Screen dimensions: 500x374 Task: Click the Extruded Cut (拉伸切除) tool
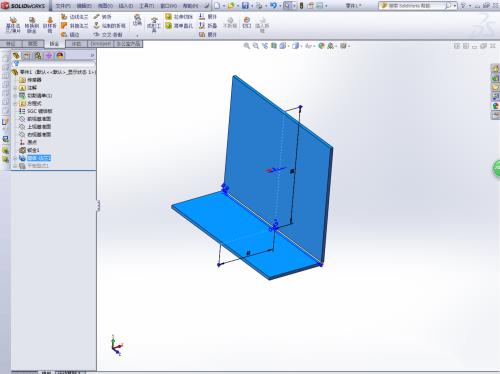pyautogui.click(x=179, y=16)
